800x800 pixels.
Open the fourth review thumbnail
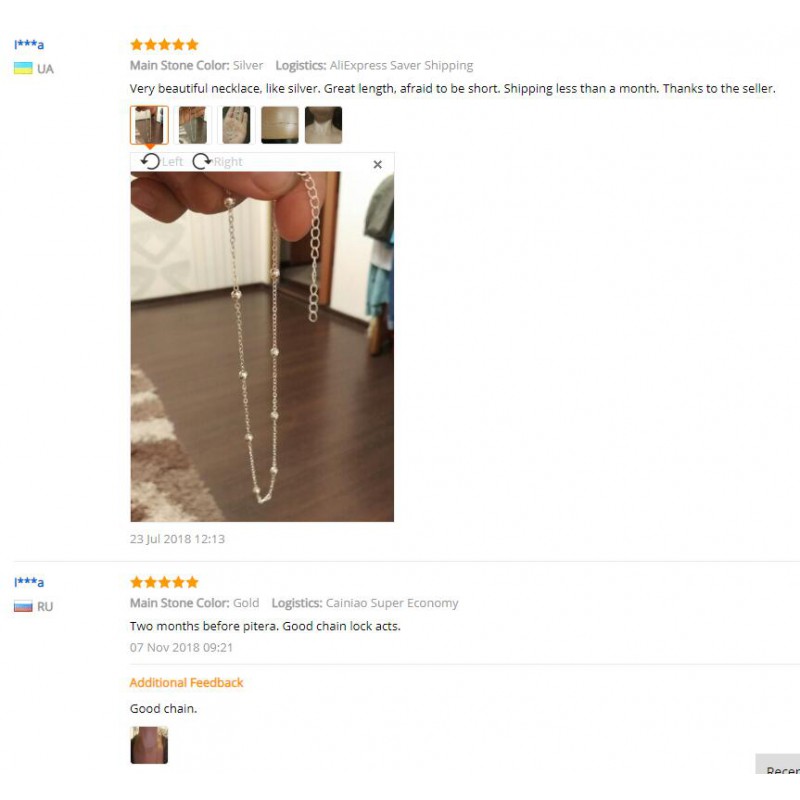click(x=280, y=125)
